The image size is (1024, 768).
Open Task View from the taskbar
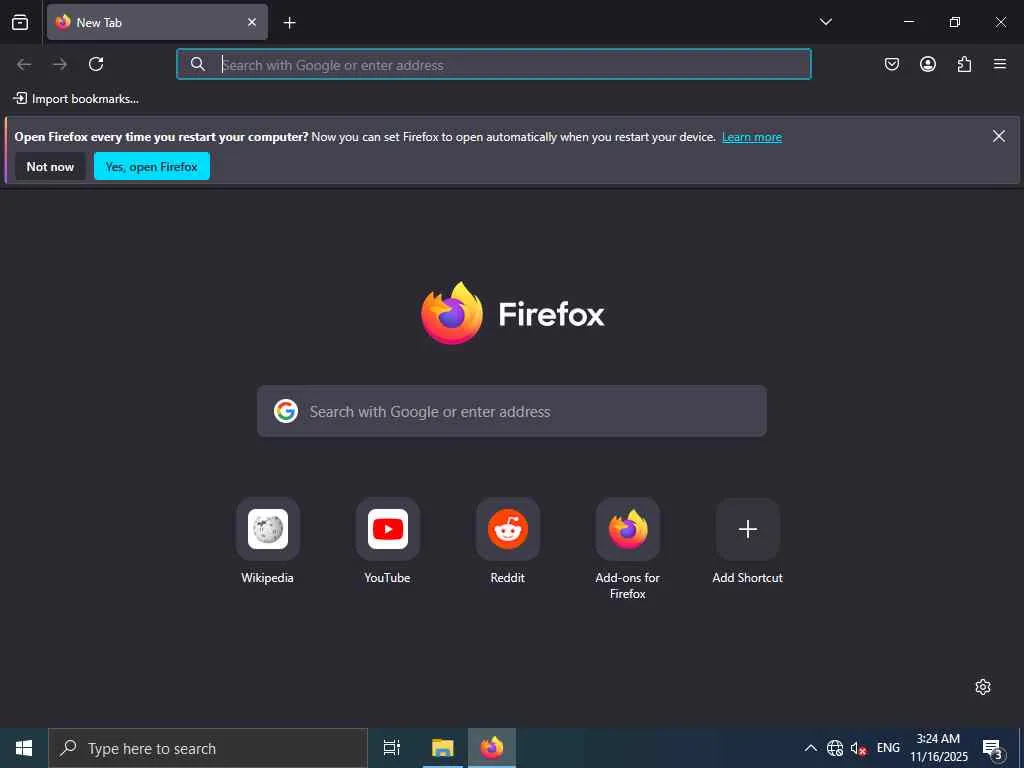click(x=392, y=748)
